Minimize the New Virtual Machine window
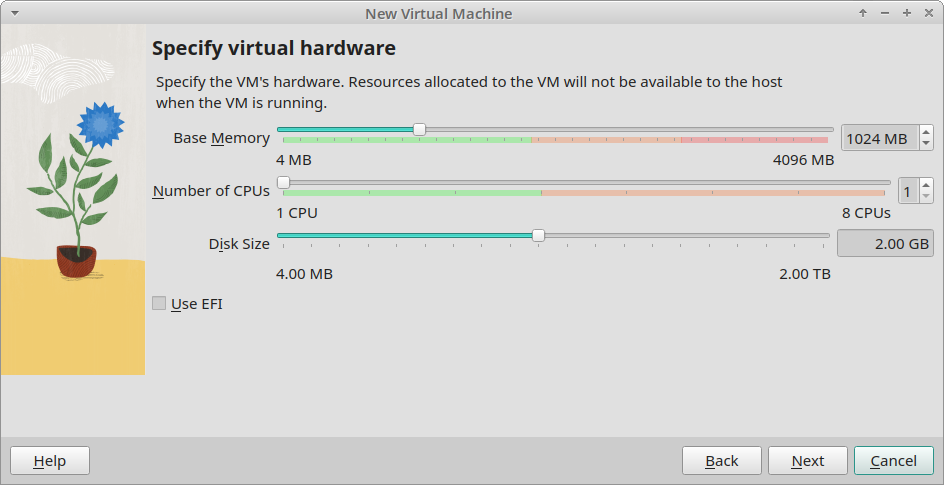 coord(884,13)
